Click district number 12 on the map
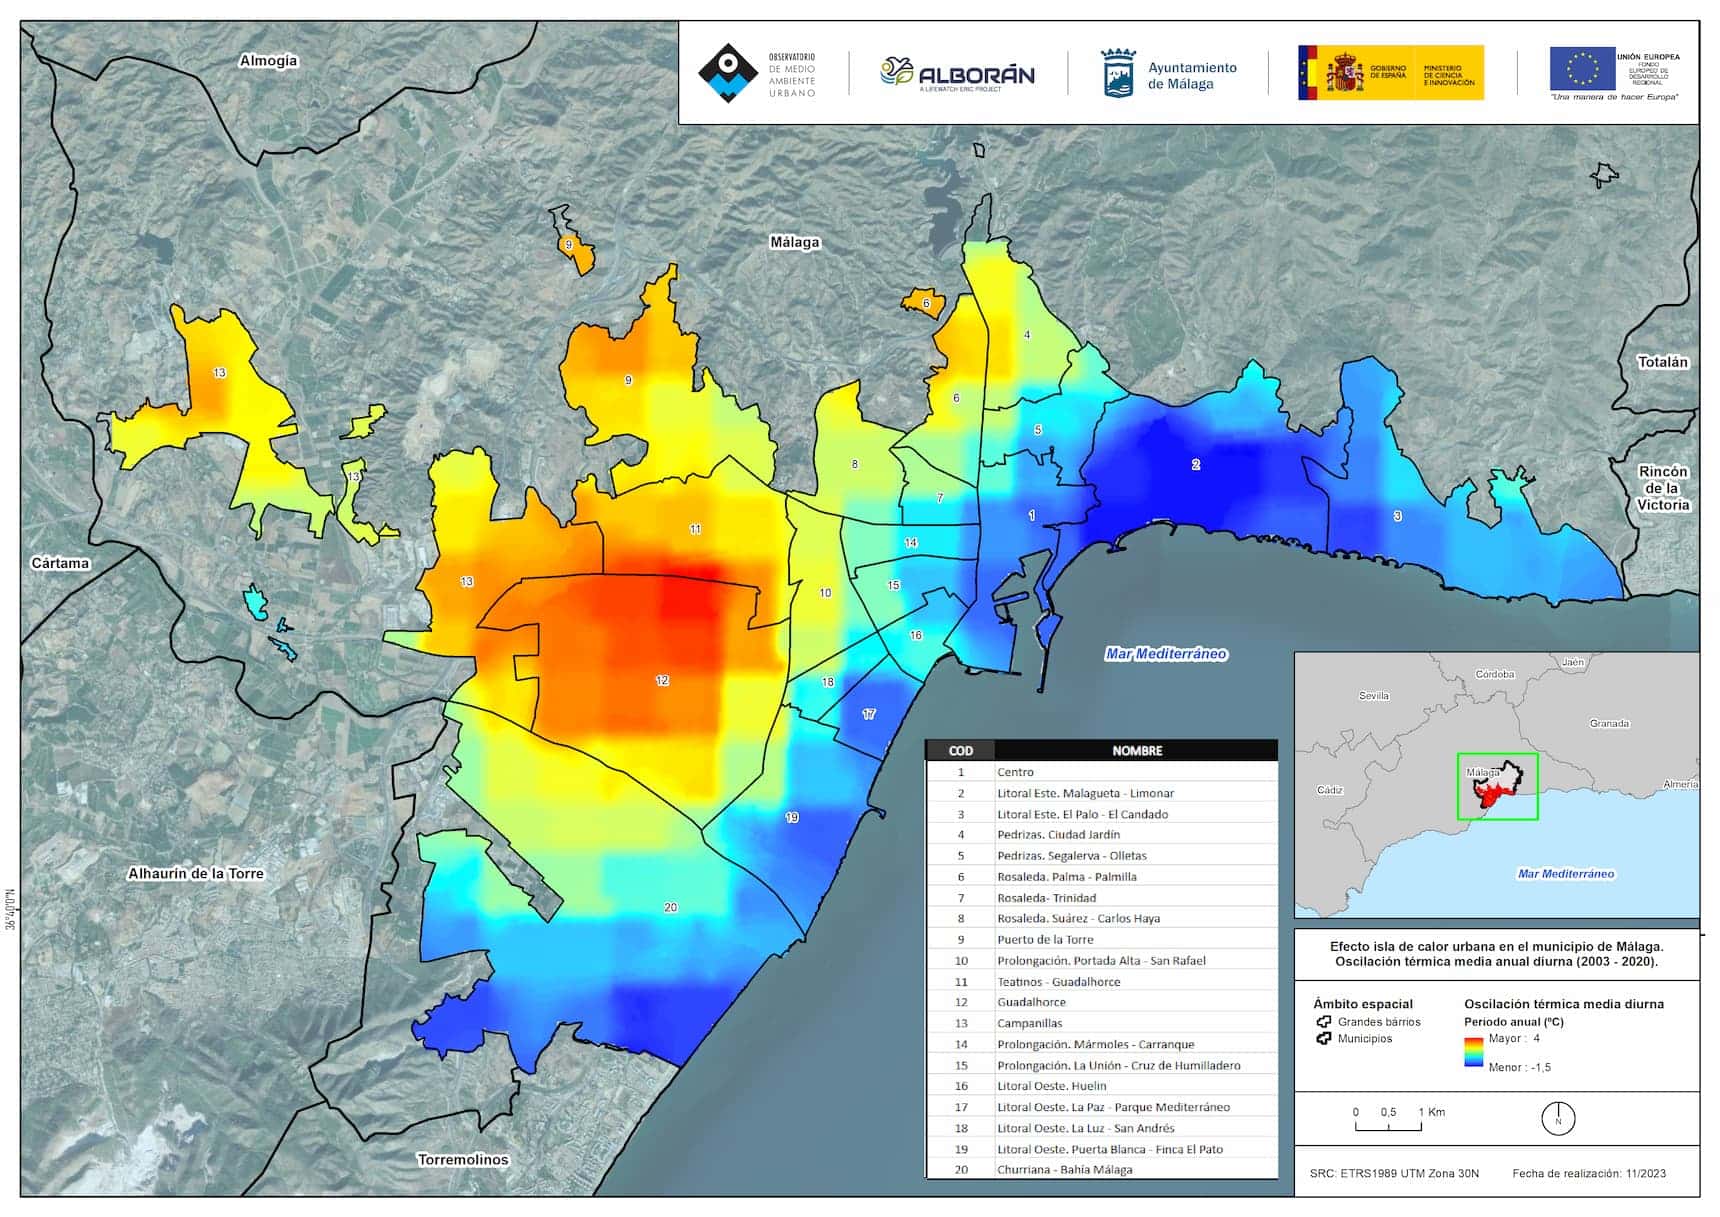 [x=662, y=681]
